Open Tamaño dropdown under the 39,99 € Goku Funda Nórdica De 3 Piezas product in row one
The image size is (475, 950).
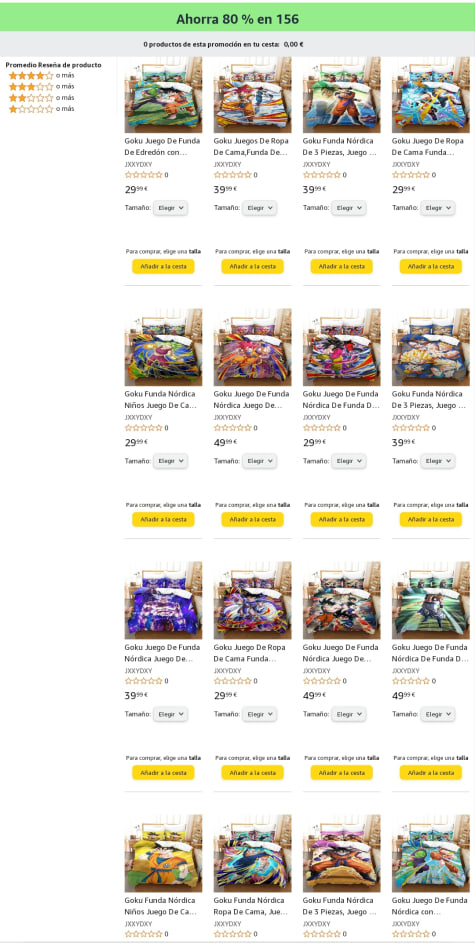pos(348,208)
